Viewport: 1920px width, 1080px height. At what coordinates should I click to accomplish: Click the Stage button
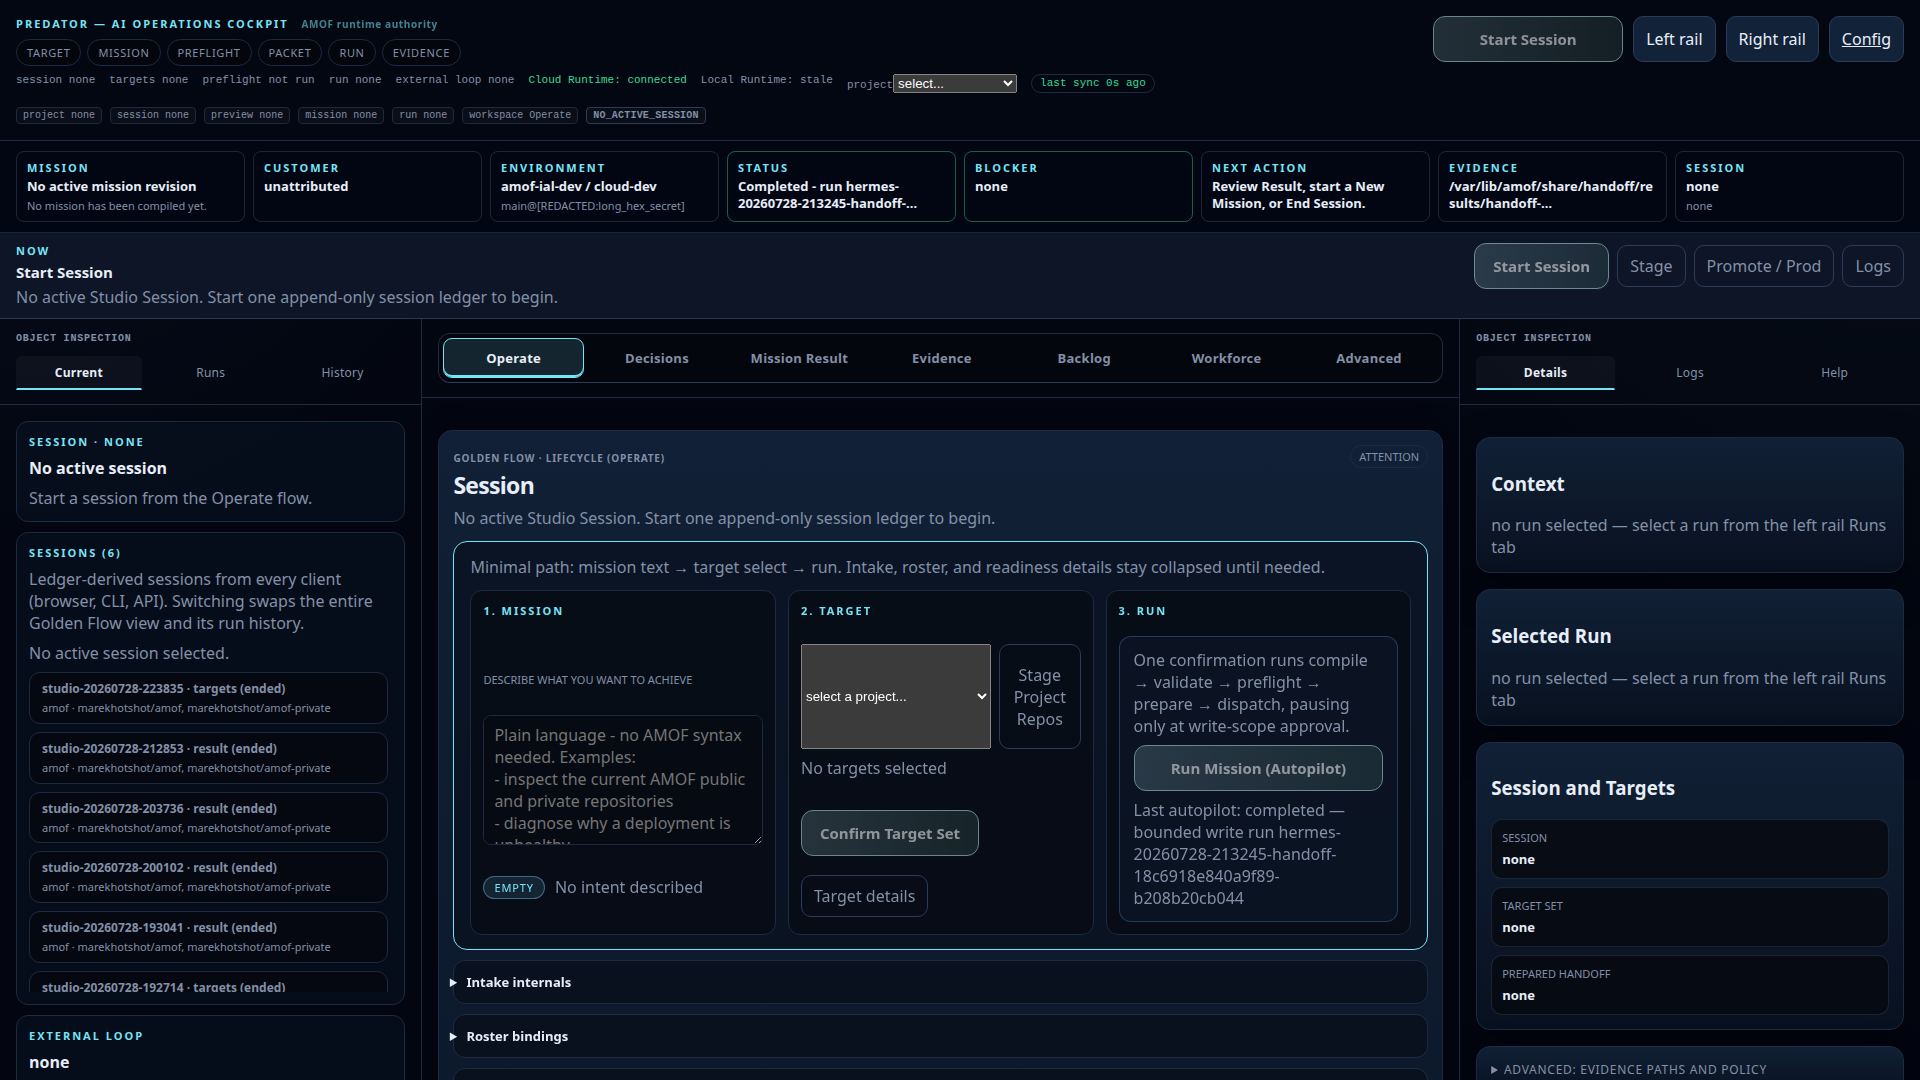[x=1650, y=266]
